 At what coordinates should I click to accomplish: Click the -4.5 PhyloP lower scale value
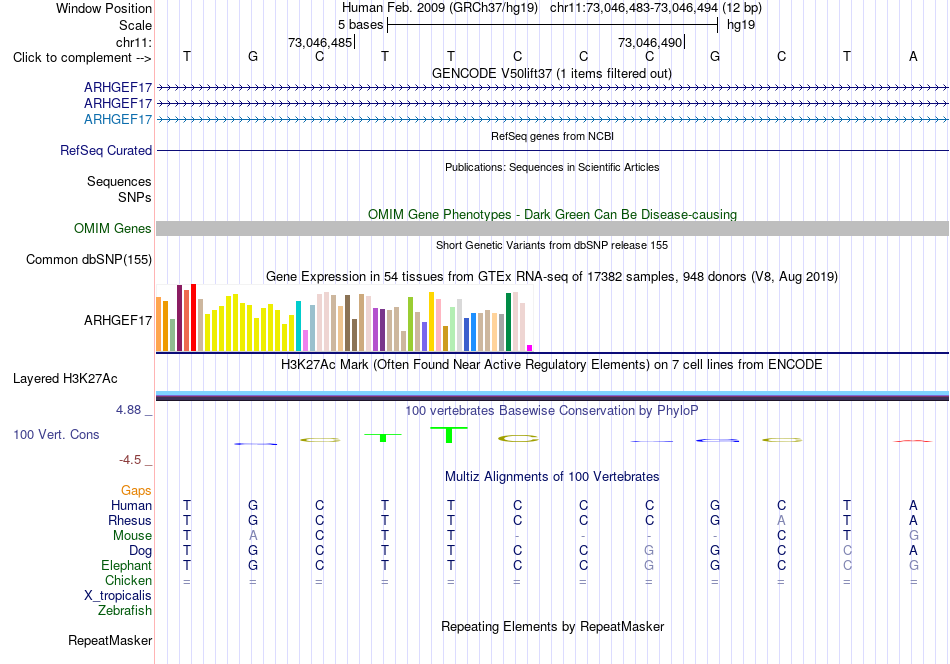pos(130,460)
